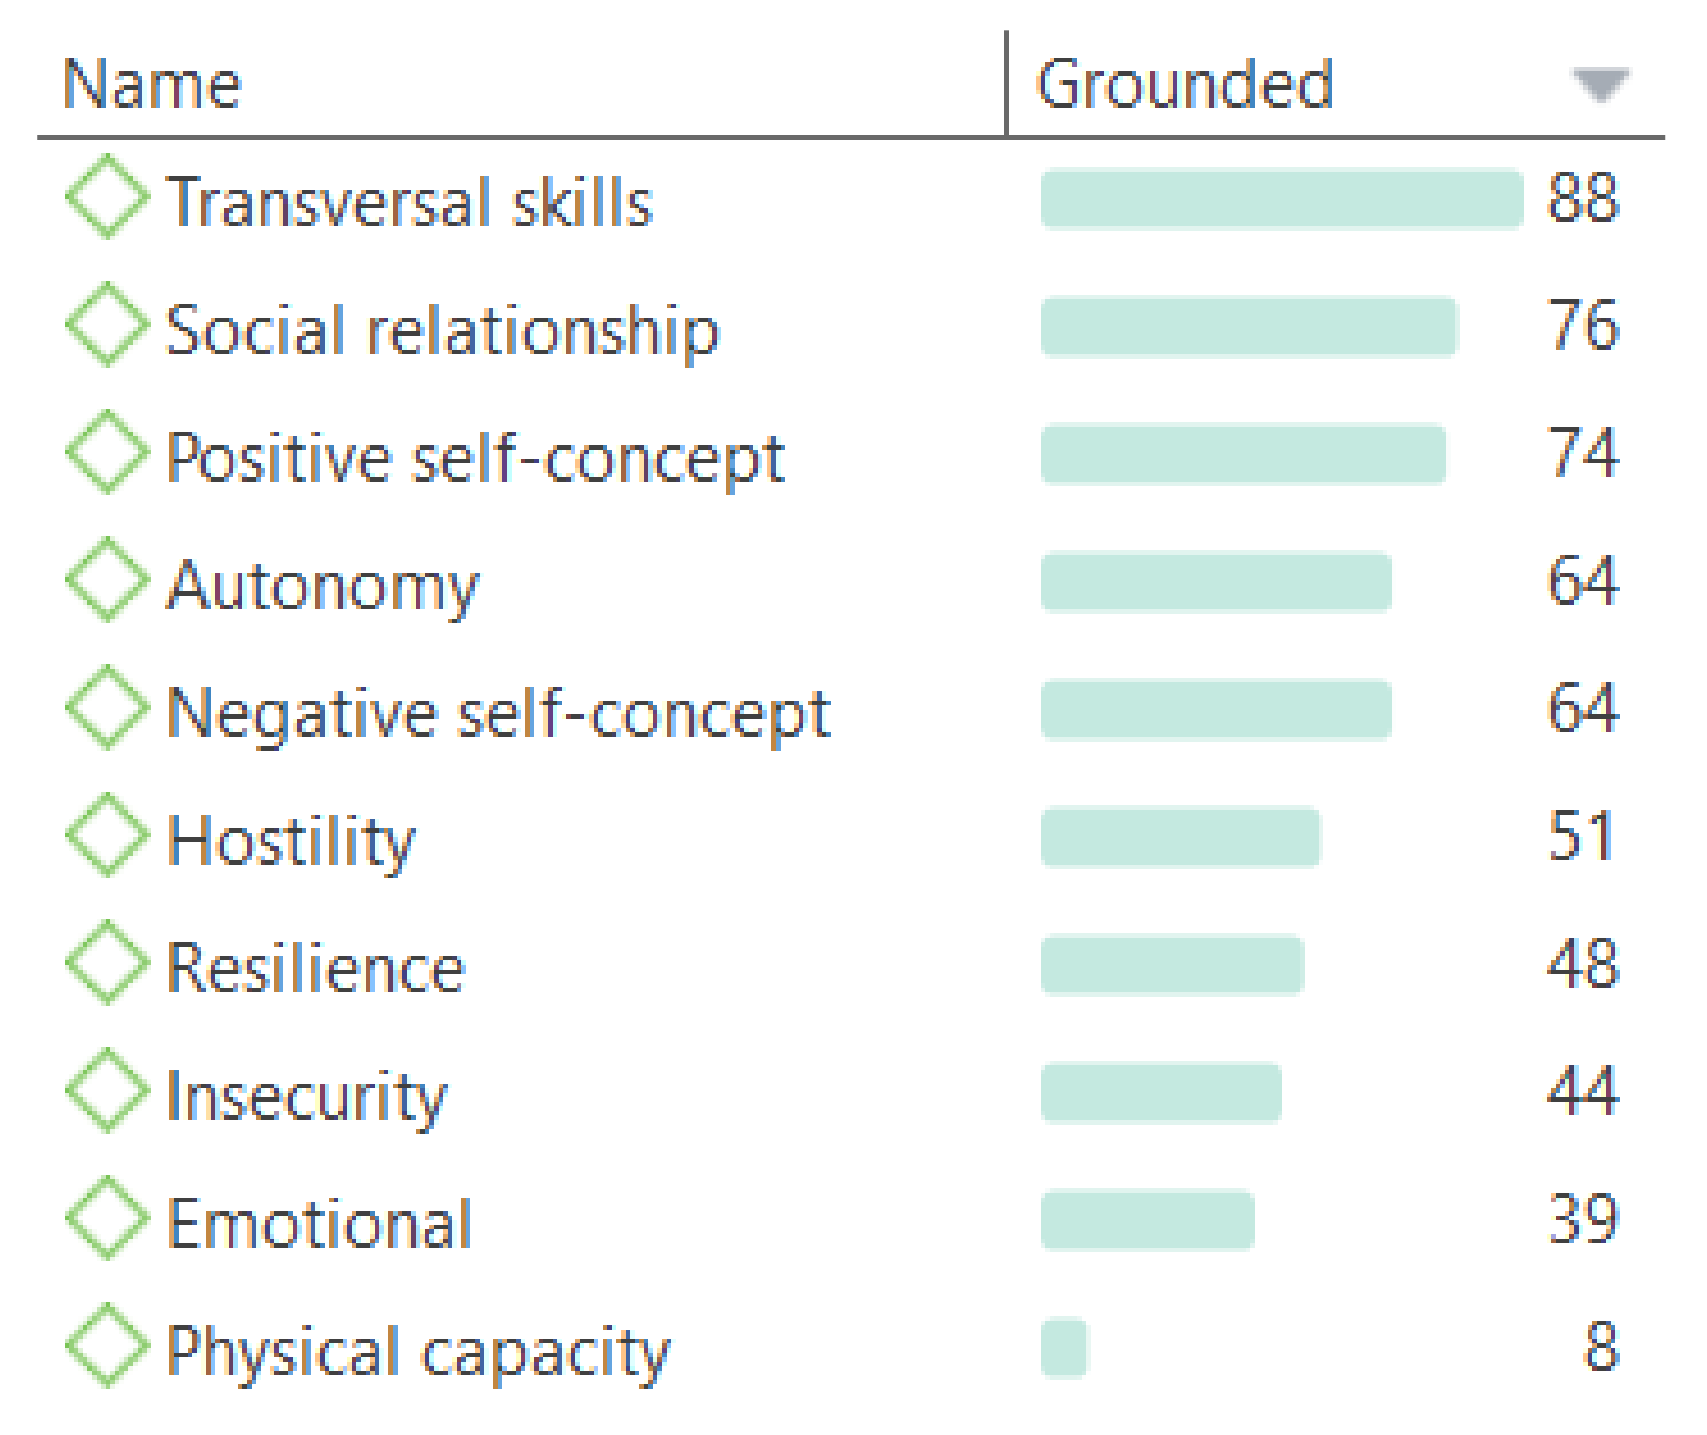This screenshot has width=1707, height=1435.
Task: Select the Negative self-concept diamond icon
Action: pyautogui.click(x=107, y=708)
